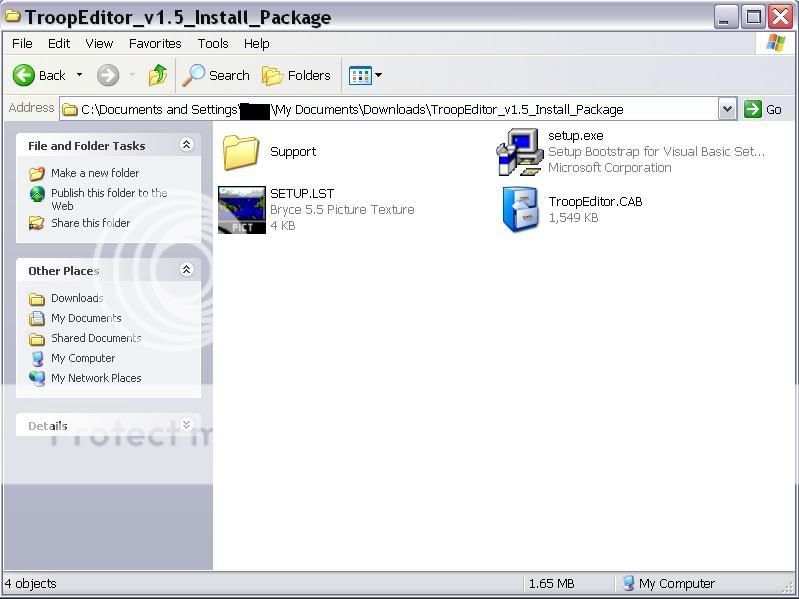This screenshot has width=799, height=599.
Task: Open the Tools menu
Action: [x=213, y=43]
